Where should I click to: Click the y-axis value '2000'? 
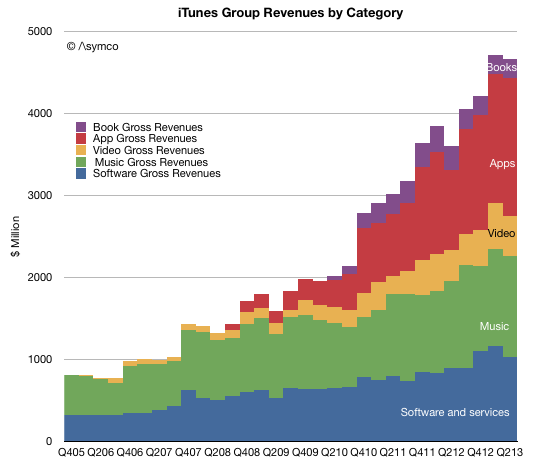[x=40, y=277]
